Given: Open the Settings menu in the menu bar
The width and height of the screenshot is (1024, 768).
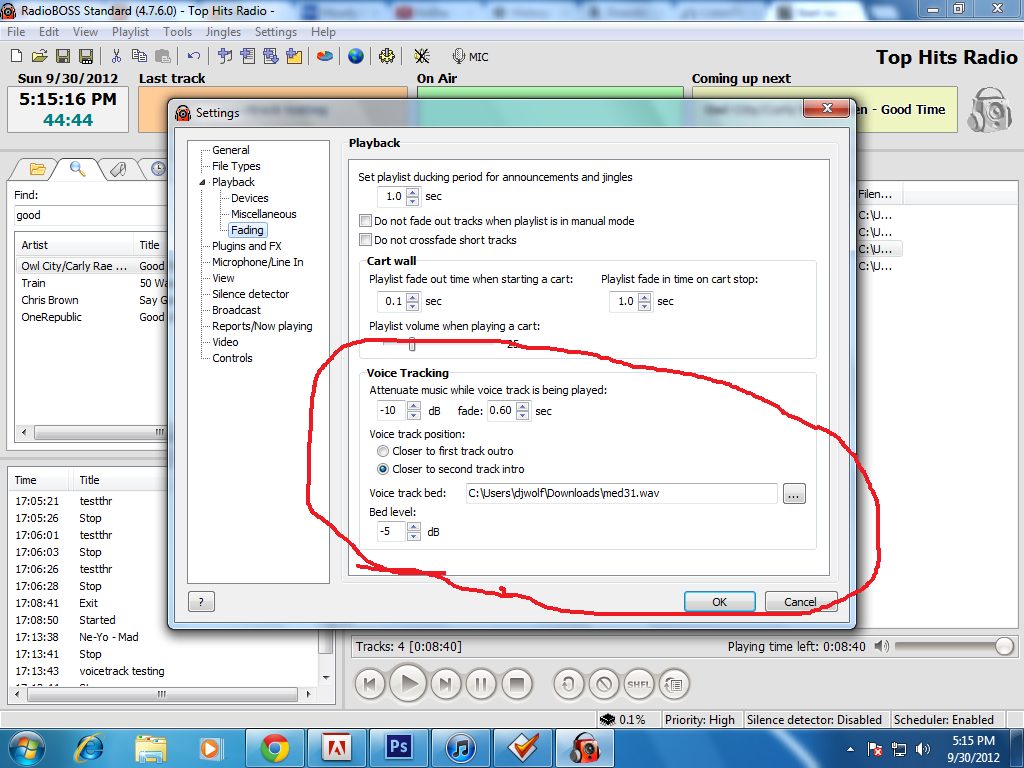Looking at the screenshot, I should (x=276, y=31).
